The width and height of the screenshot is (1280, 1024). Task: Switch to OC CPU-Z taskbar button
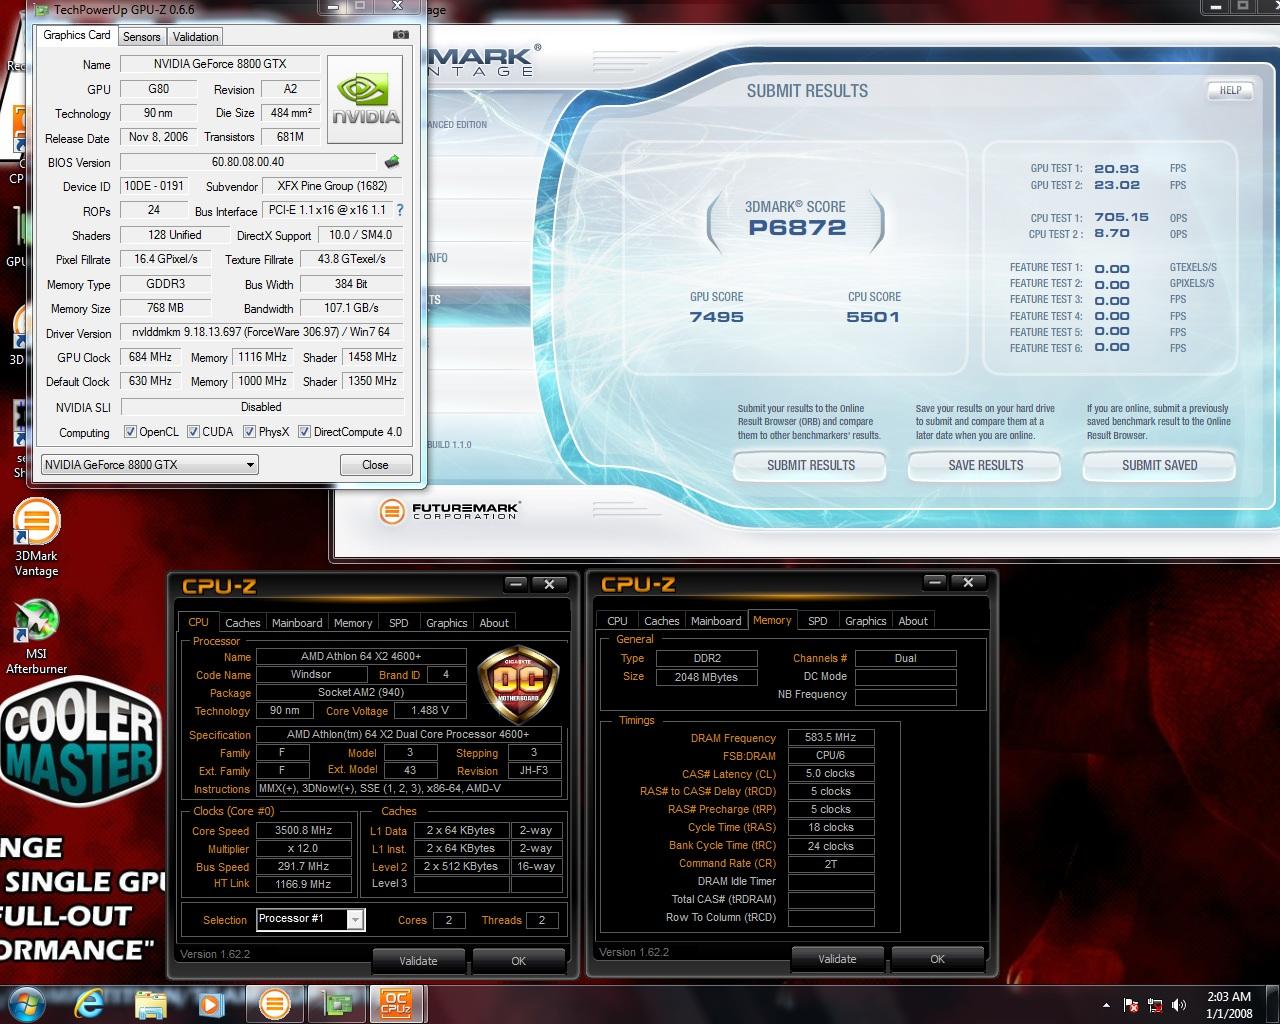point(396,1004)
